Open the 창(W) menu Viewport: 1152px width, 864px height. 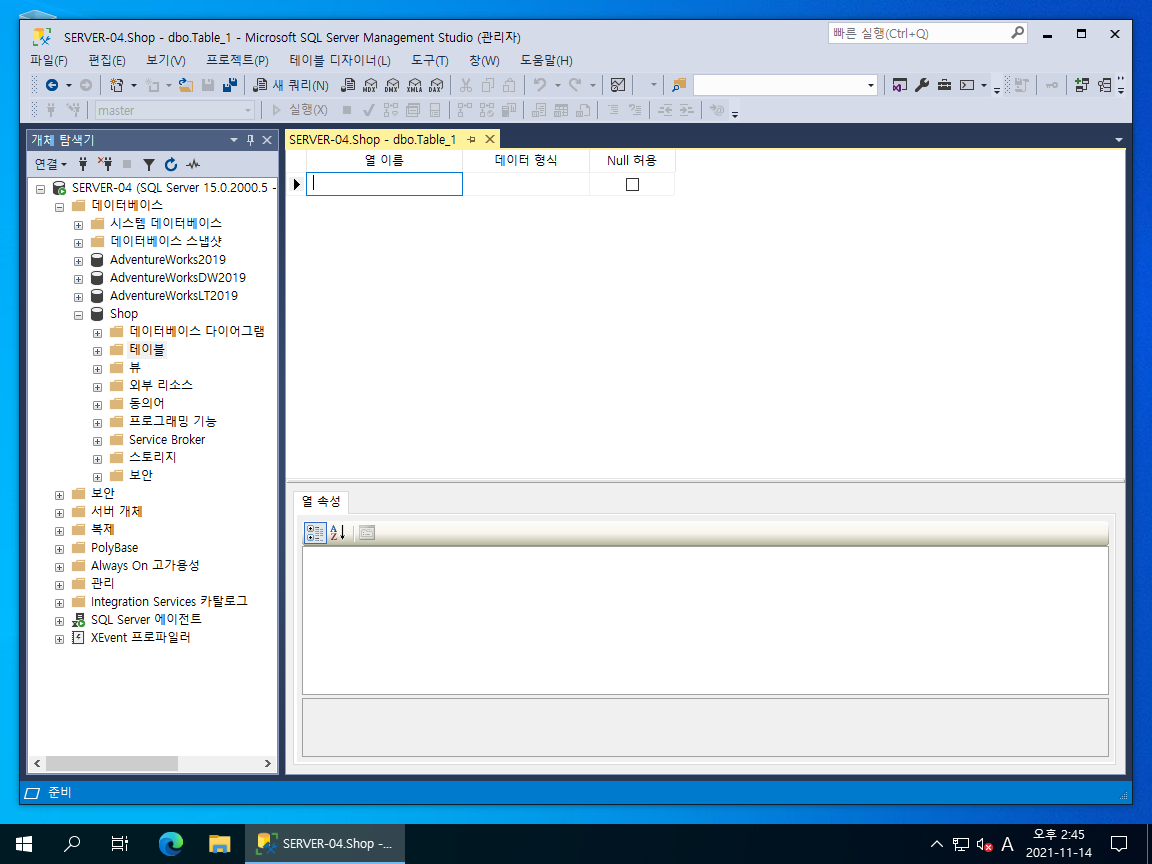pyautogui.click(x=484, y=60)
